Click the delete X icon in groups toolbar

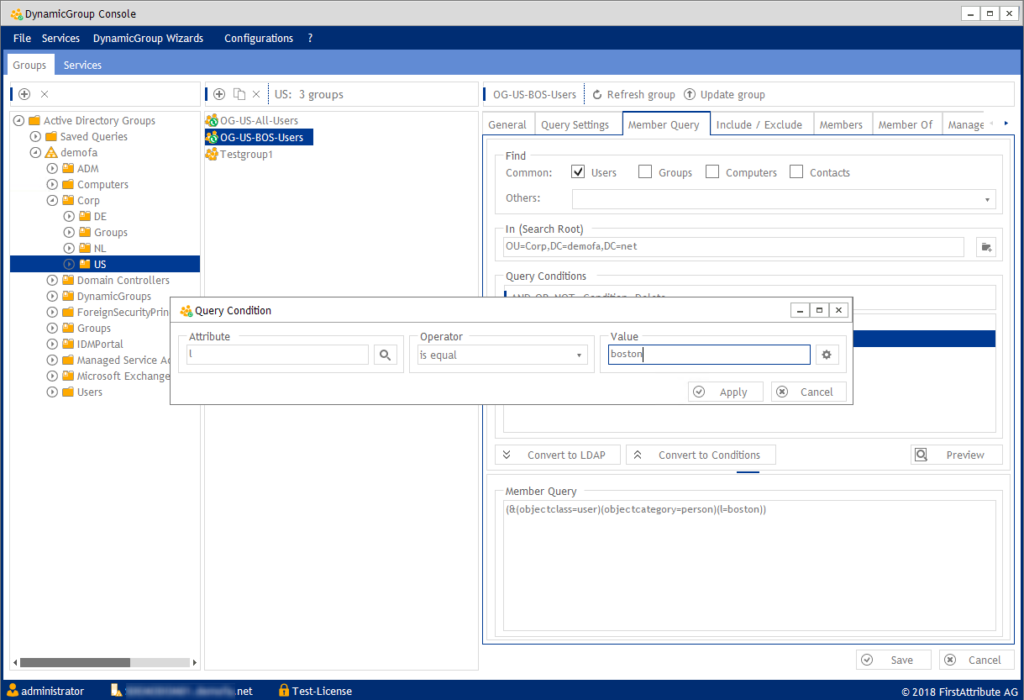pyautogui.click(x=256, y=94)
